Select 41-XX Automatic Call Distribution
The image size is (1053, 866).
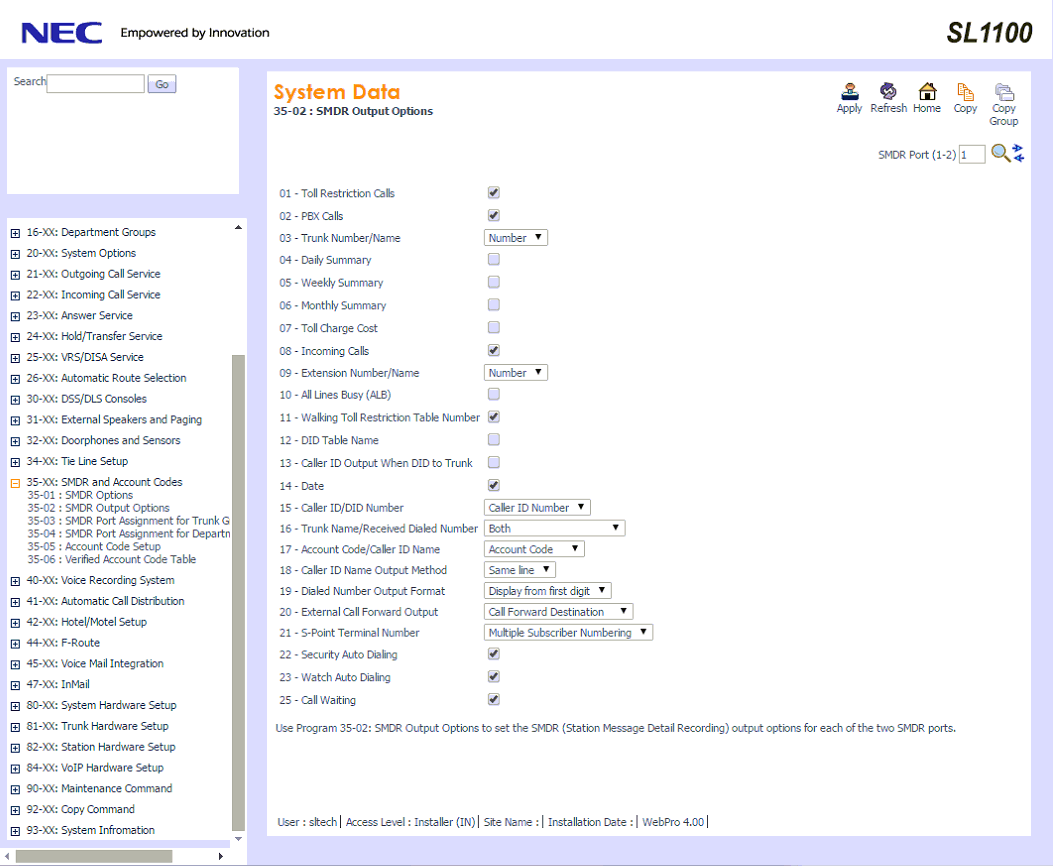[x=105, y=601]
